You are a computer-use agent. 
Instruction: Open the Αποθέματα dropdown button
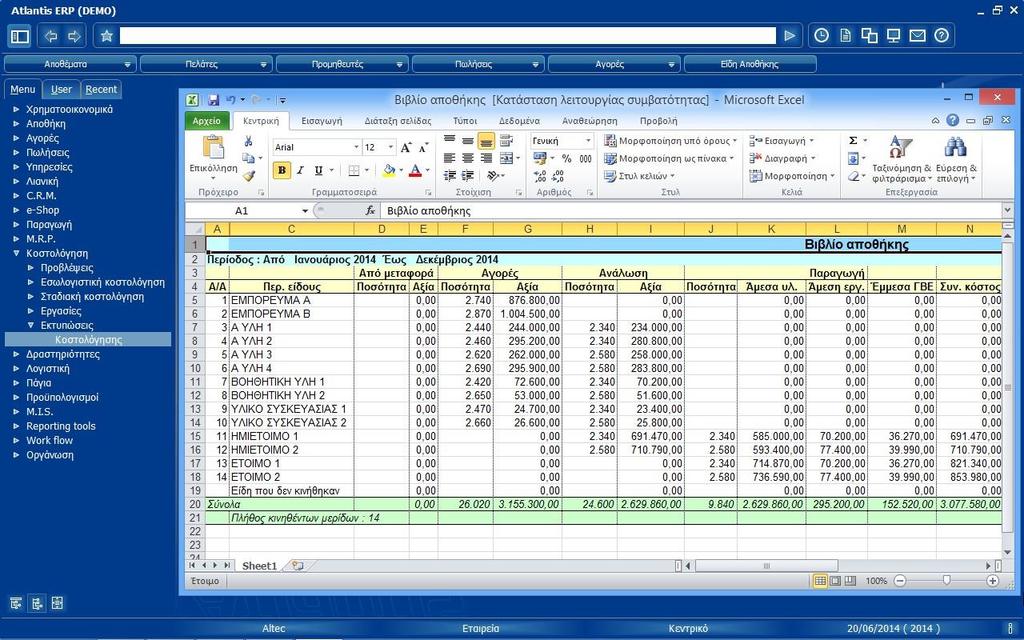click(71, 64)
